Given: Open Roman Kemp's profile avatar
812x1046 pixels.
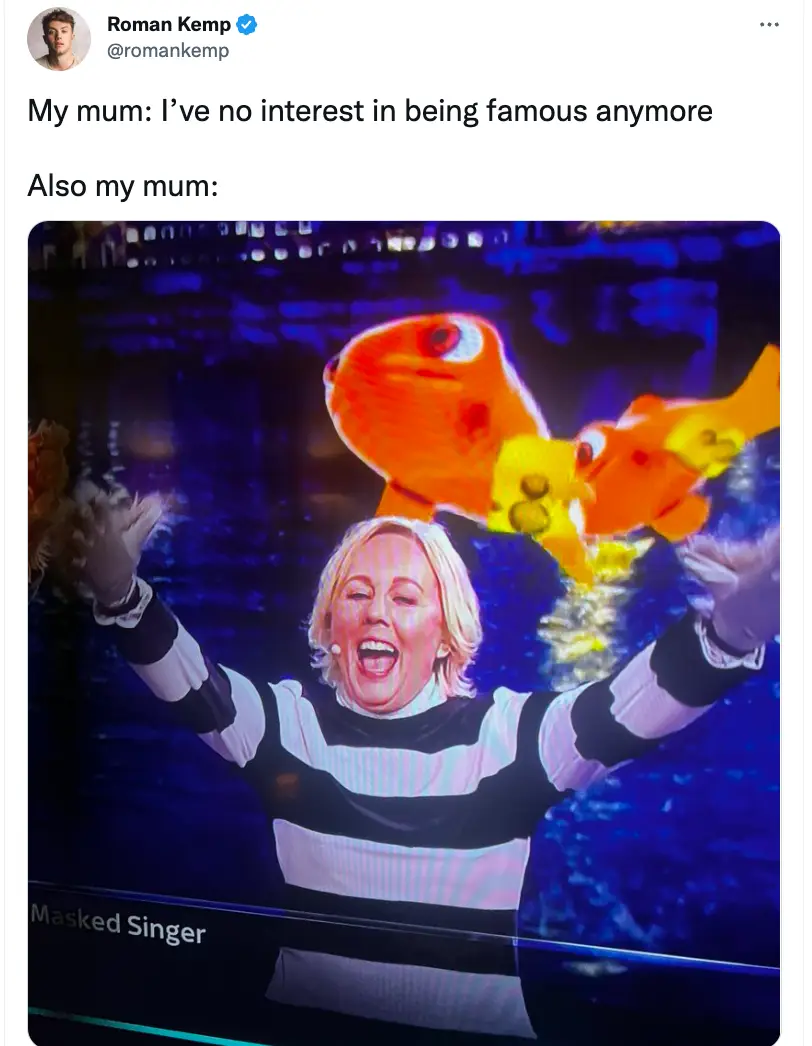Looking at the screenshot, I should (x=59, y=39).
